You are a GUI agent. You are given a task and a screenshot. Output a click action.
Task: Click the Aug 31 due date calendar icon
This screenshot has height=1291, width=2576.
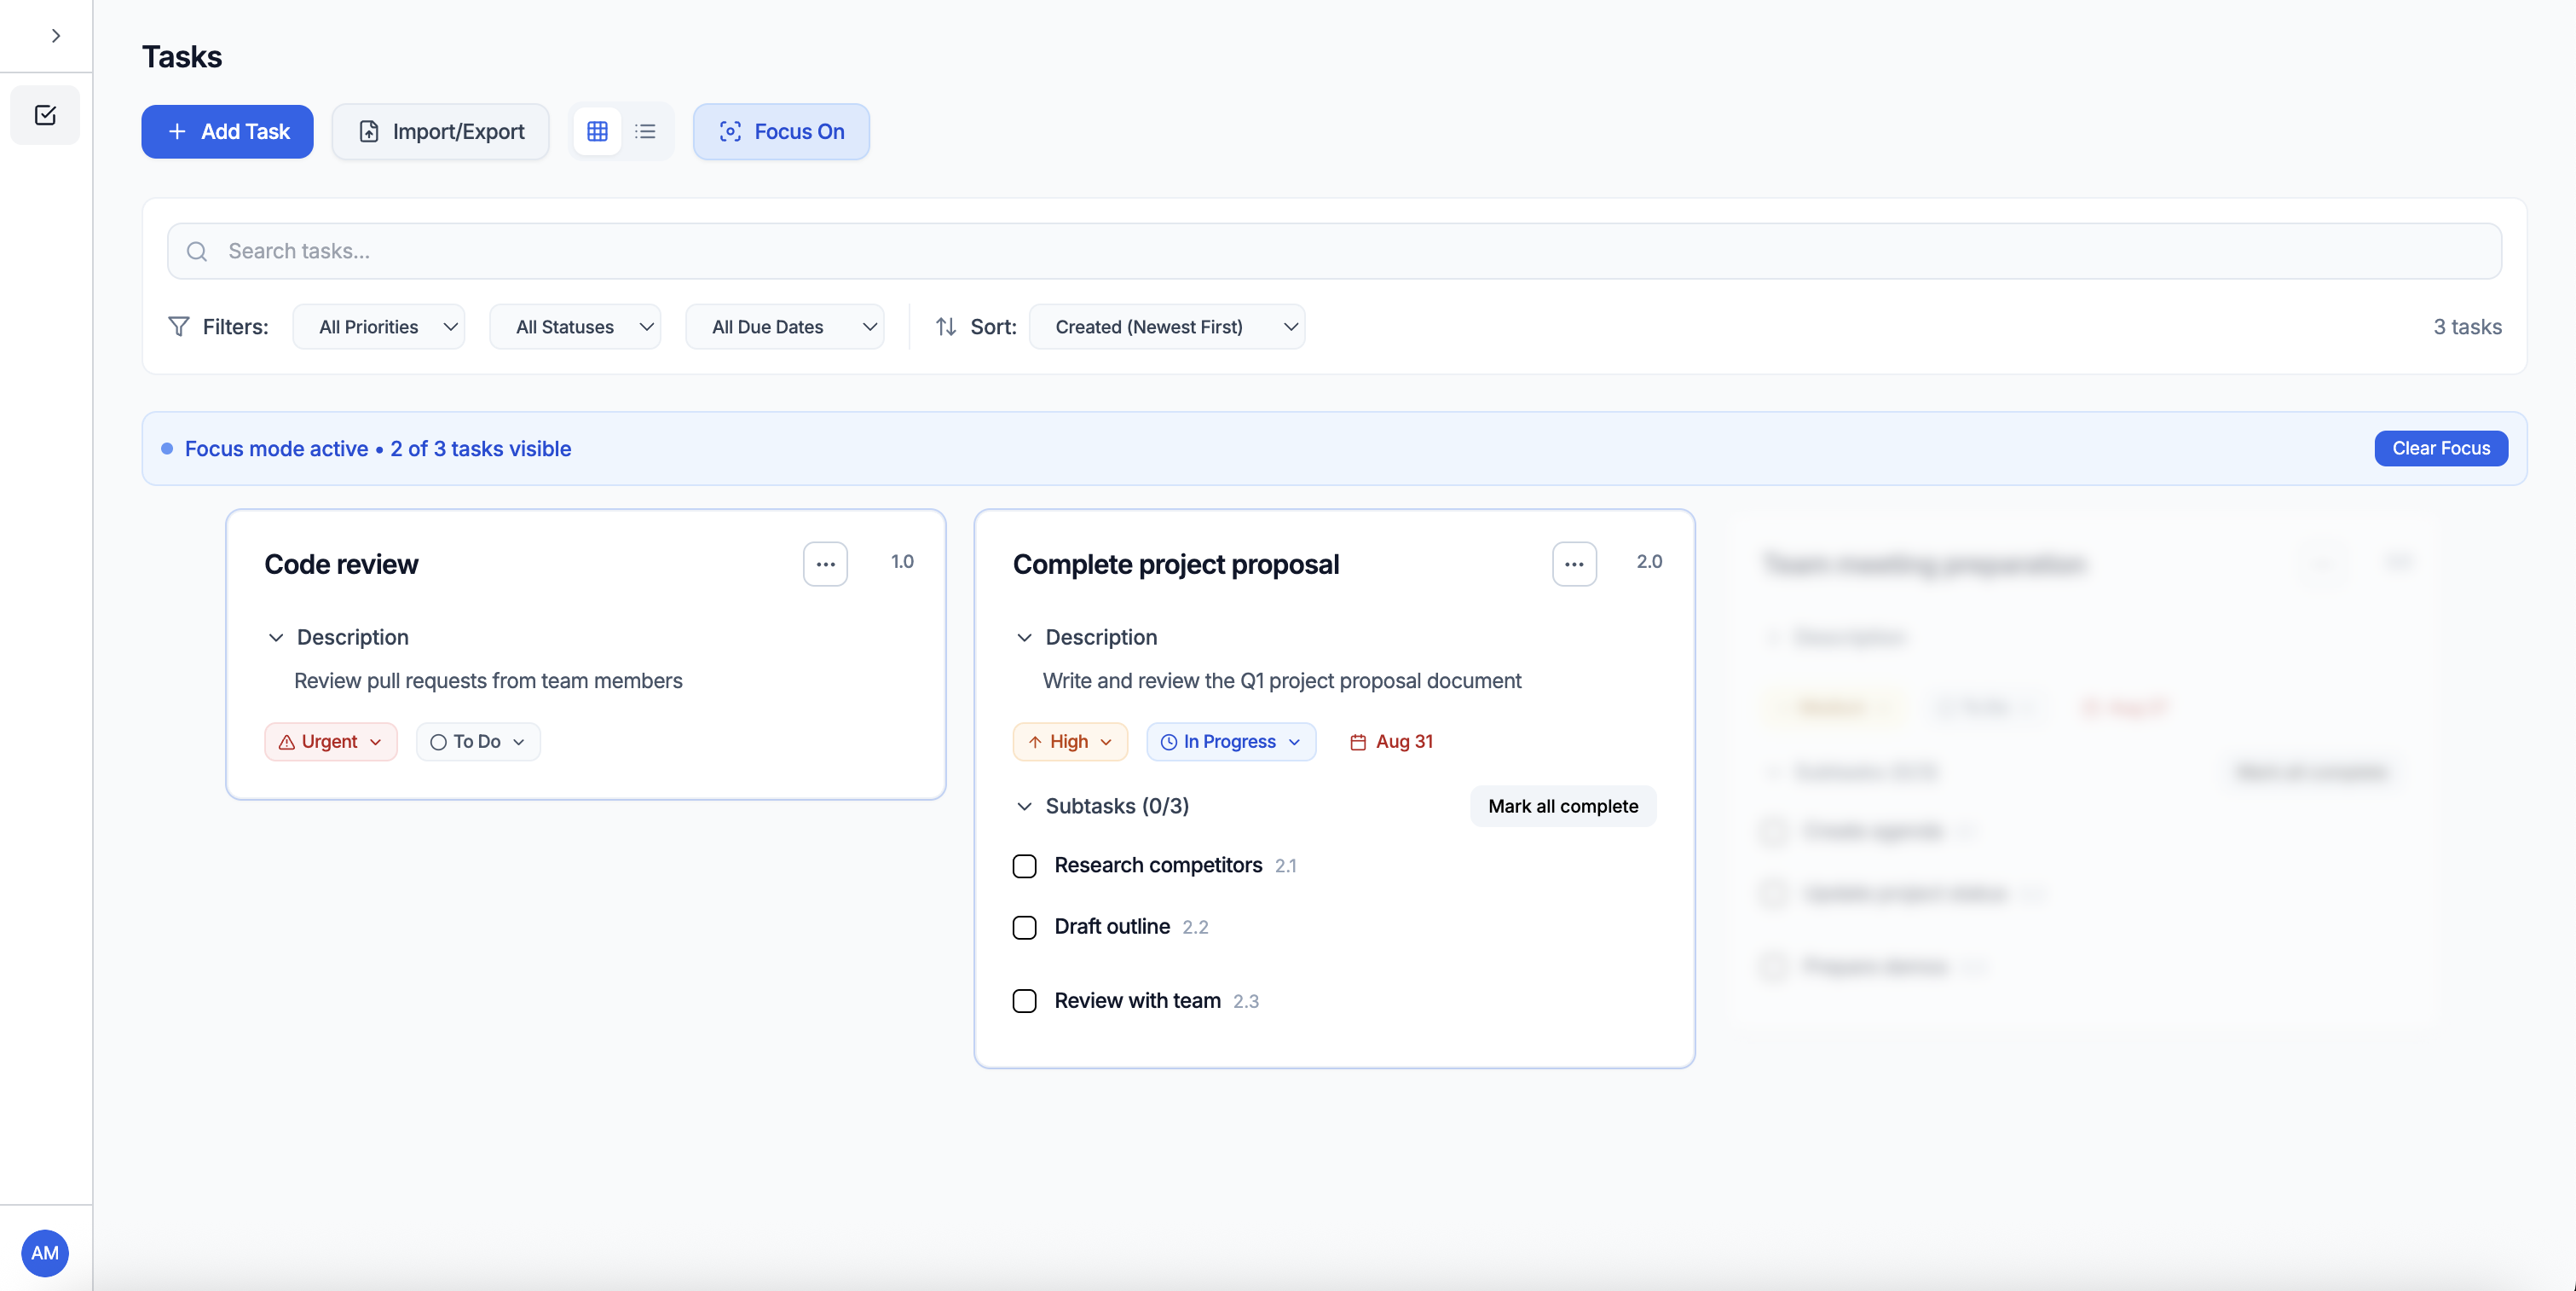coord(1357,742)
